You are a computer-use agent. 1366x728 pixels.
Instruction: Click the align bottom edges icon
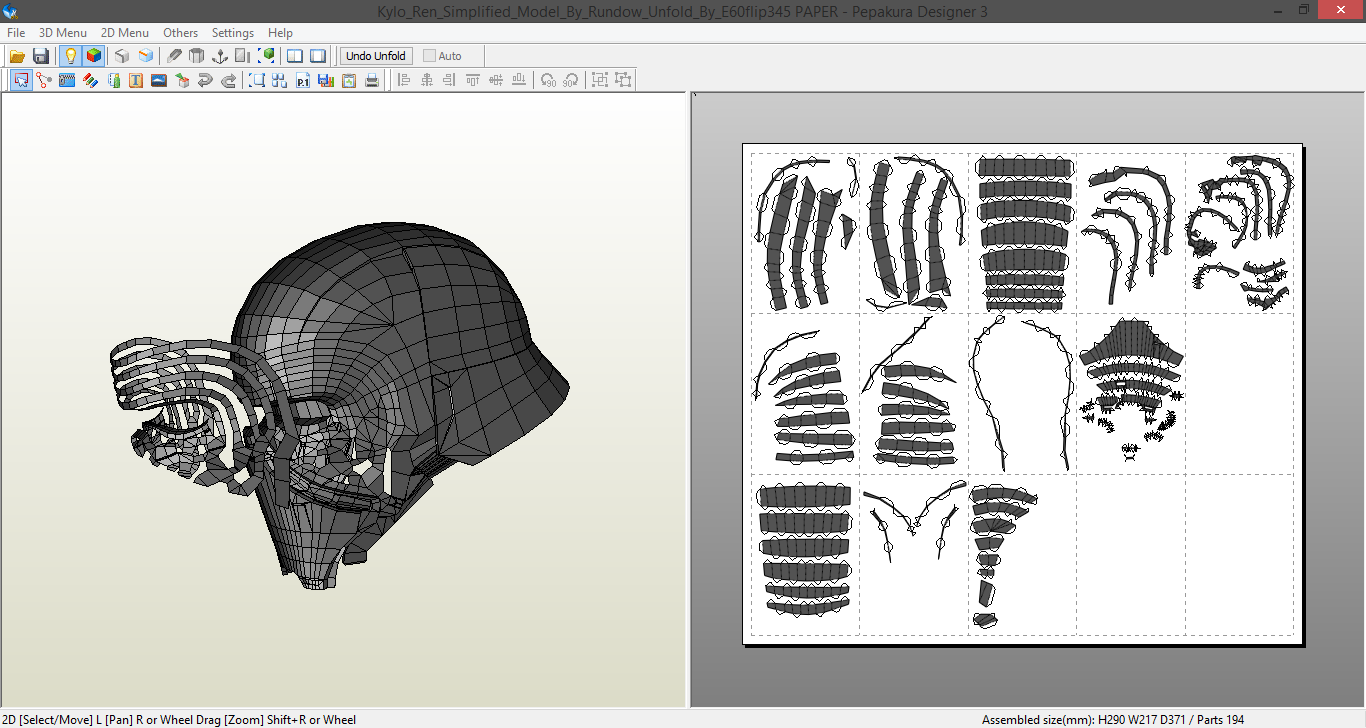tap(519, 80)
